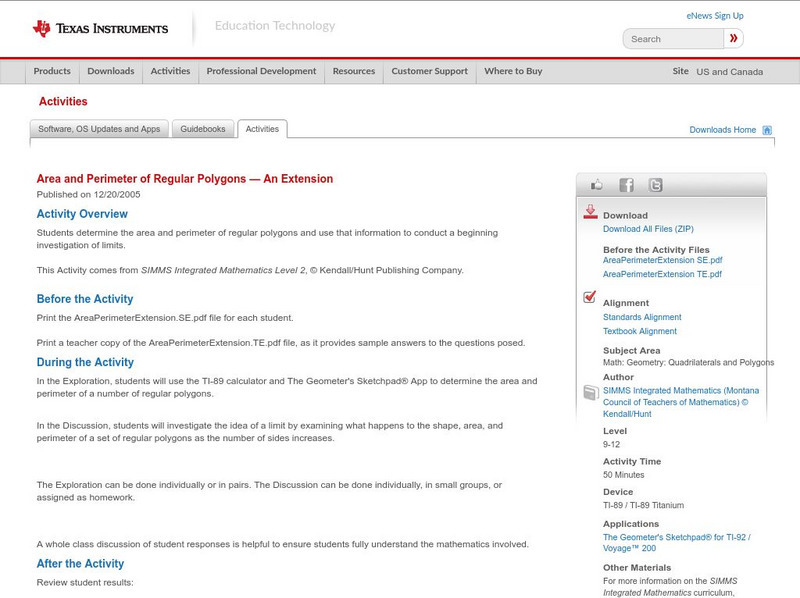The height and width of the screenshot is (598, 800).
Task: Open the eNews Sign Up link
Action: coord(715,16)
